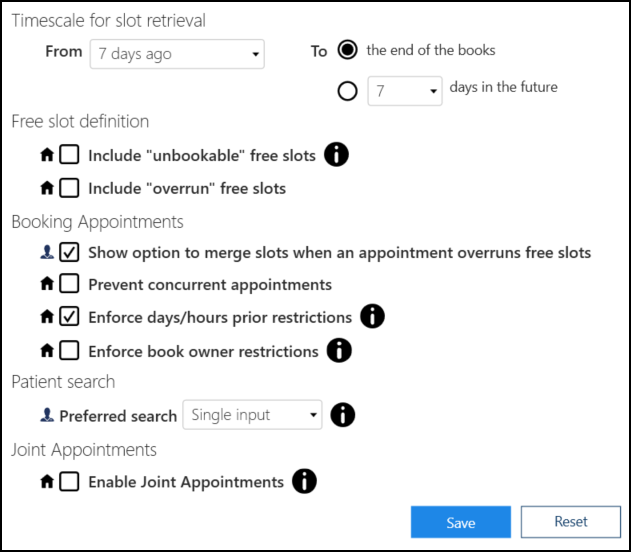Click info icon beside unbookable free slots

pos(337,155)
